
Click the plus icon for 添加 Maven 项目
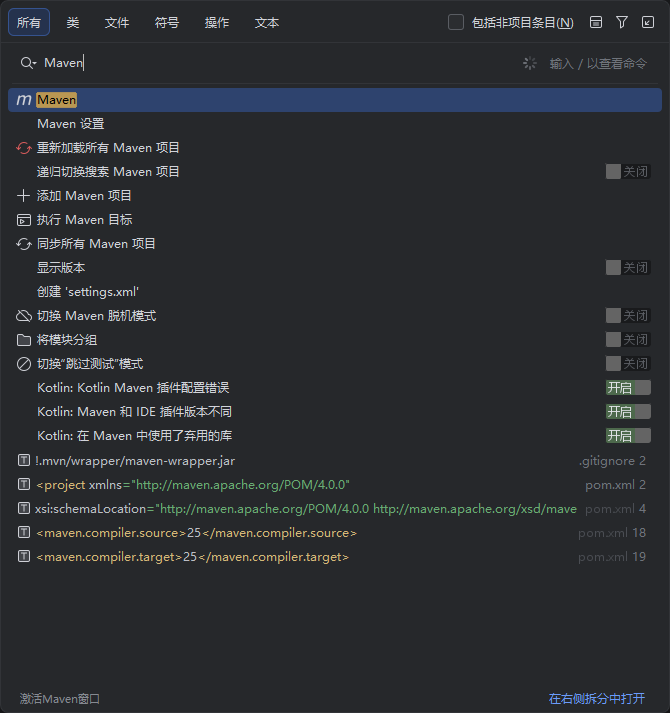[x=23, y=196]
